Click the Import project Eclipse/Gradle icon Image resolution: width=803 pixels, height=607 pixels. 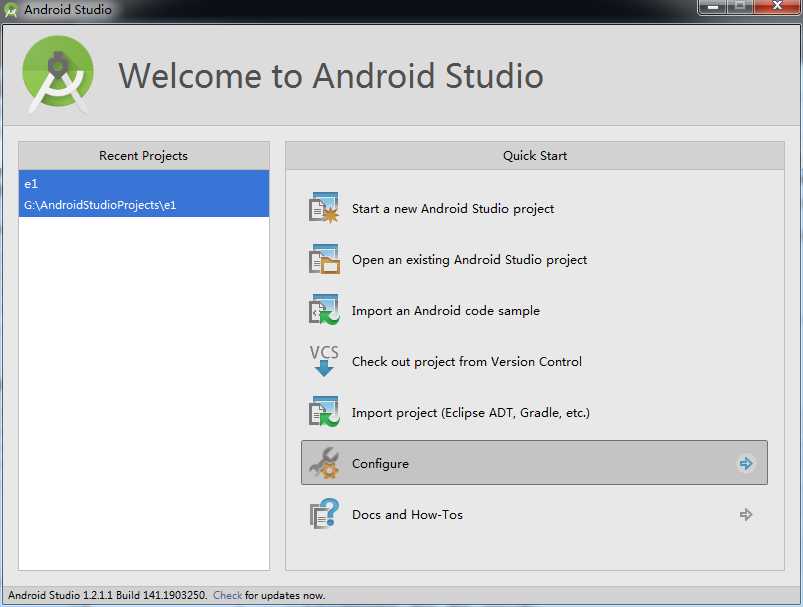coord(324,412)
